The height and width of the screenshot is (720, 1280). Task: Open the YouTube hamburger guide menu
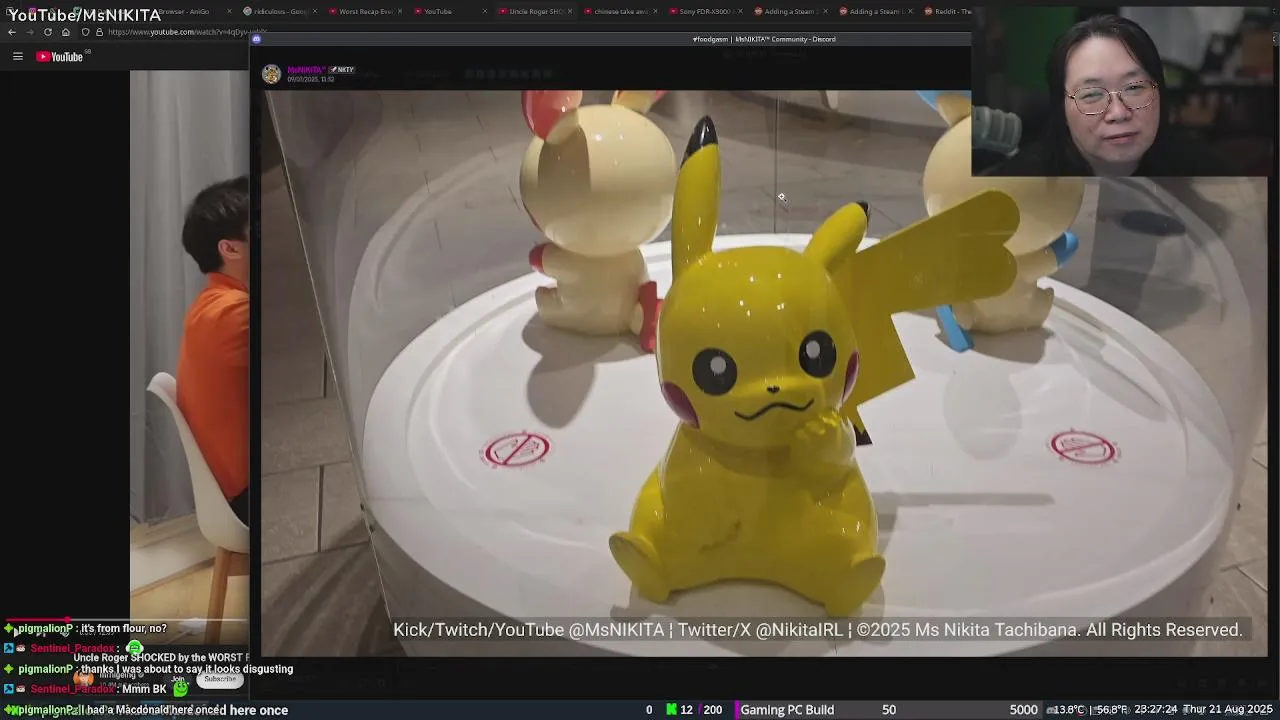point(18,57)
